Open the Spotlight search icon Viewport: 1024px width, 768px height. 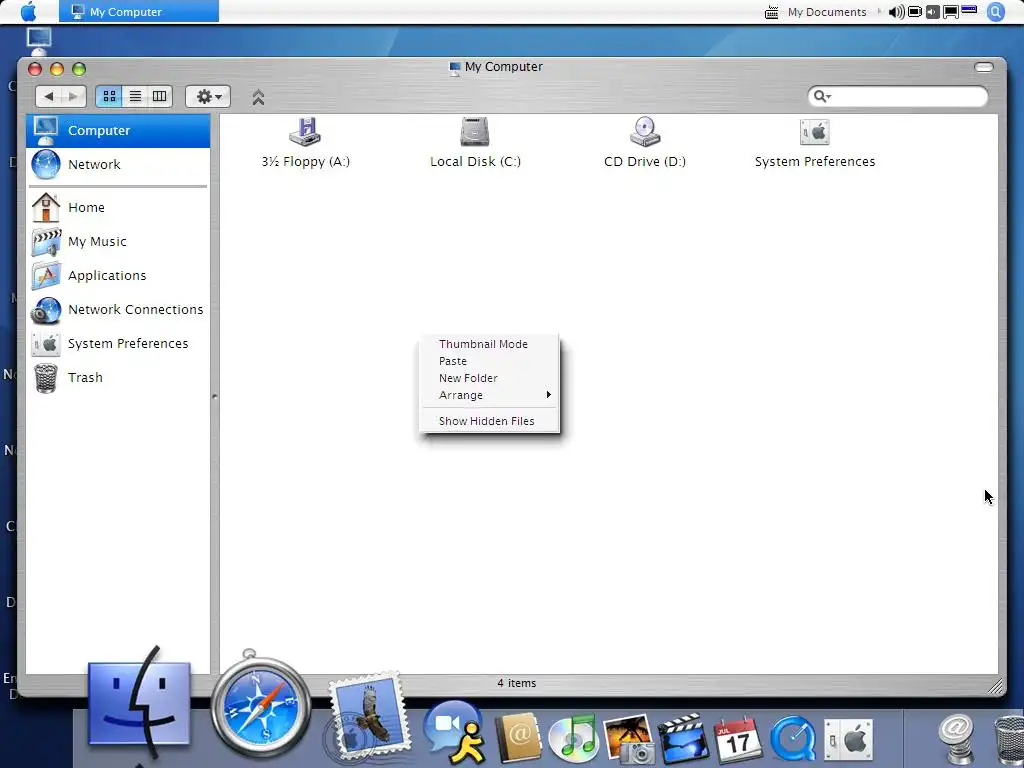click(x=996, y=12)
